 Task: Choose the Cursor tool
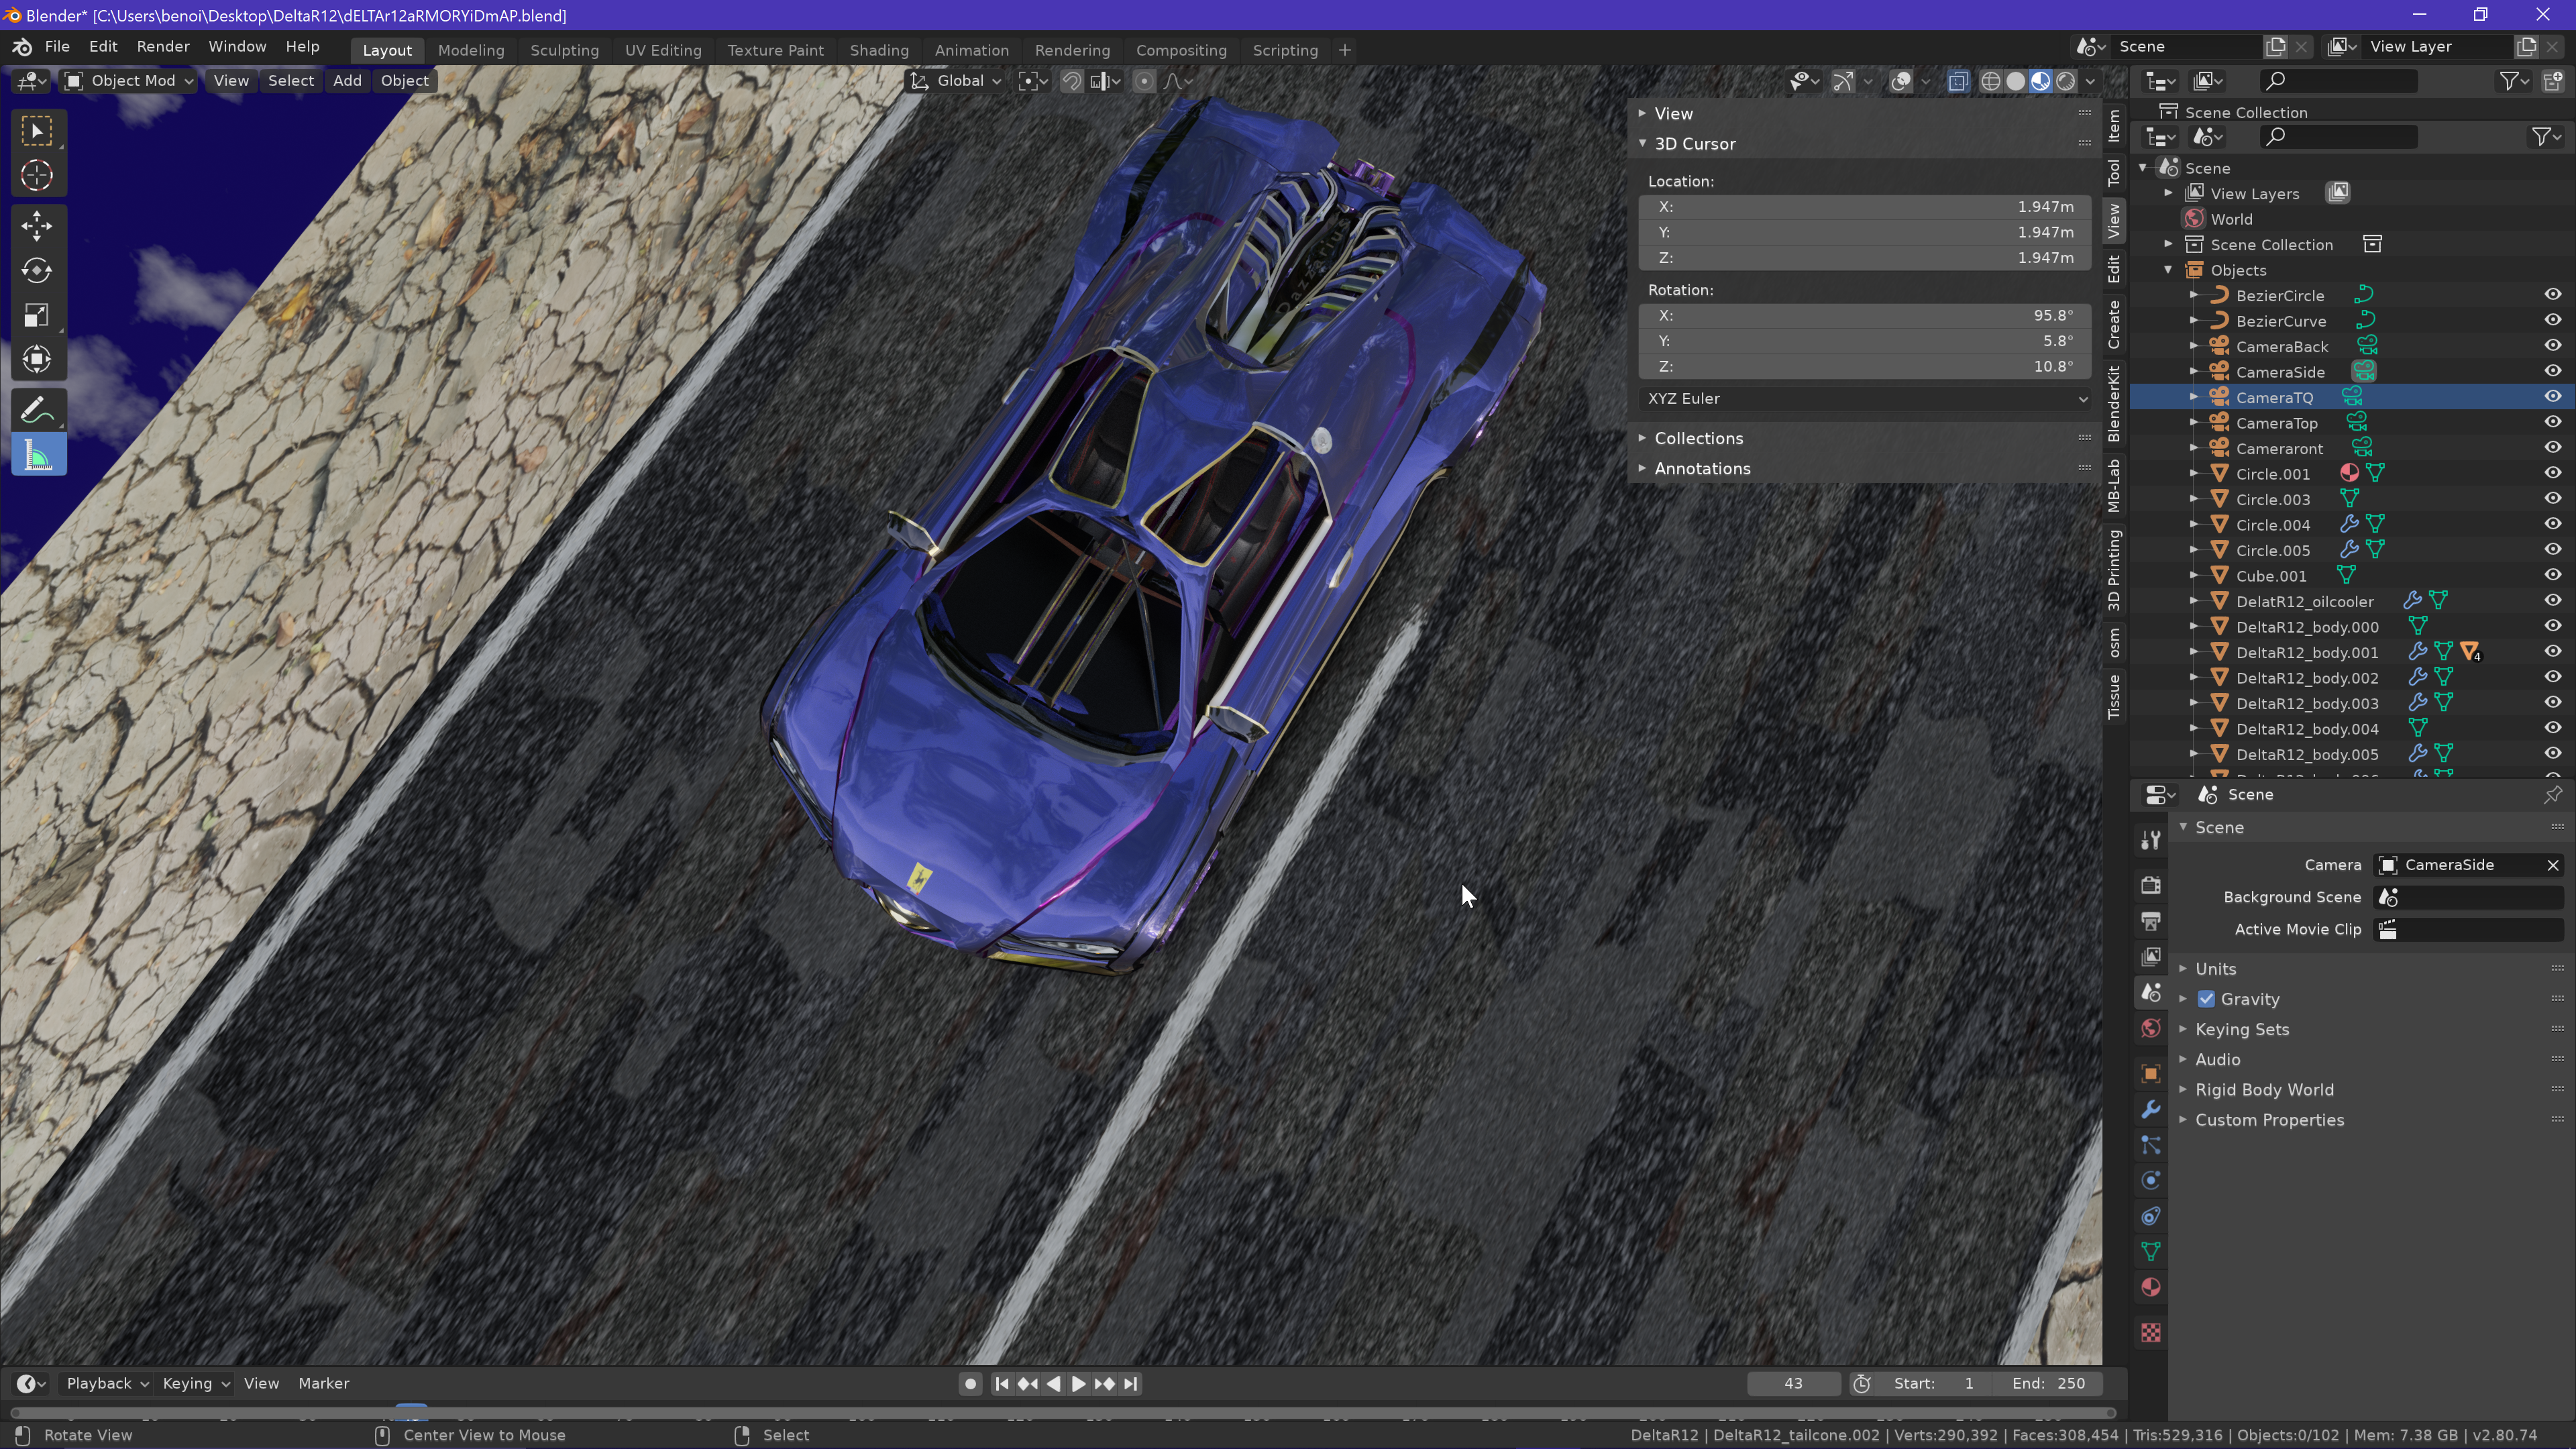(37, 176)
